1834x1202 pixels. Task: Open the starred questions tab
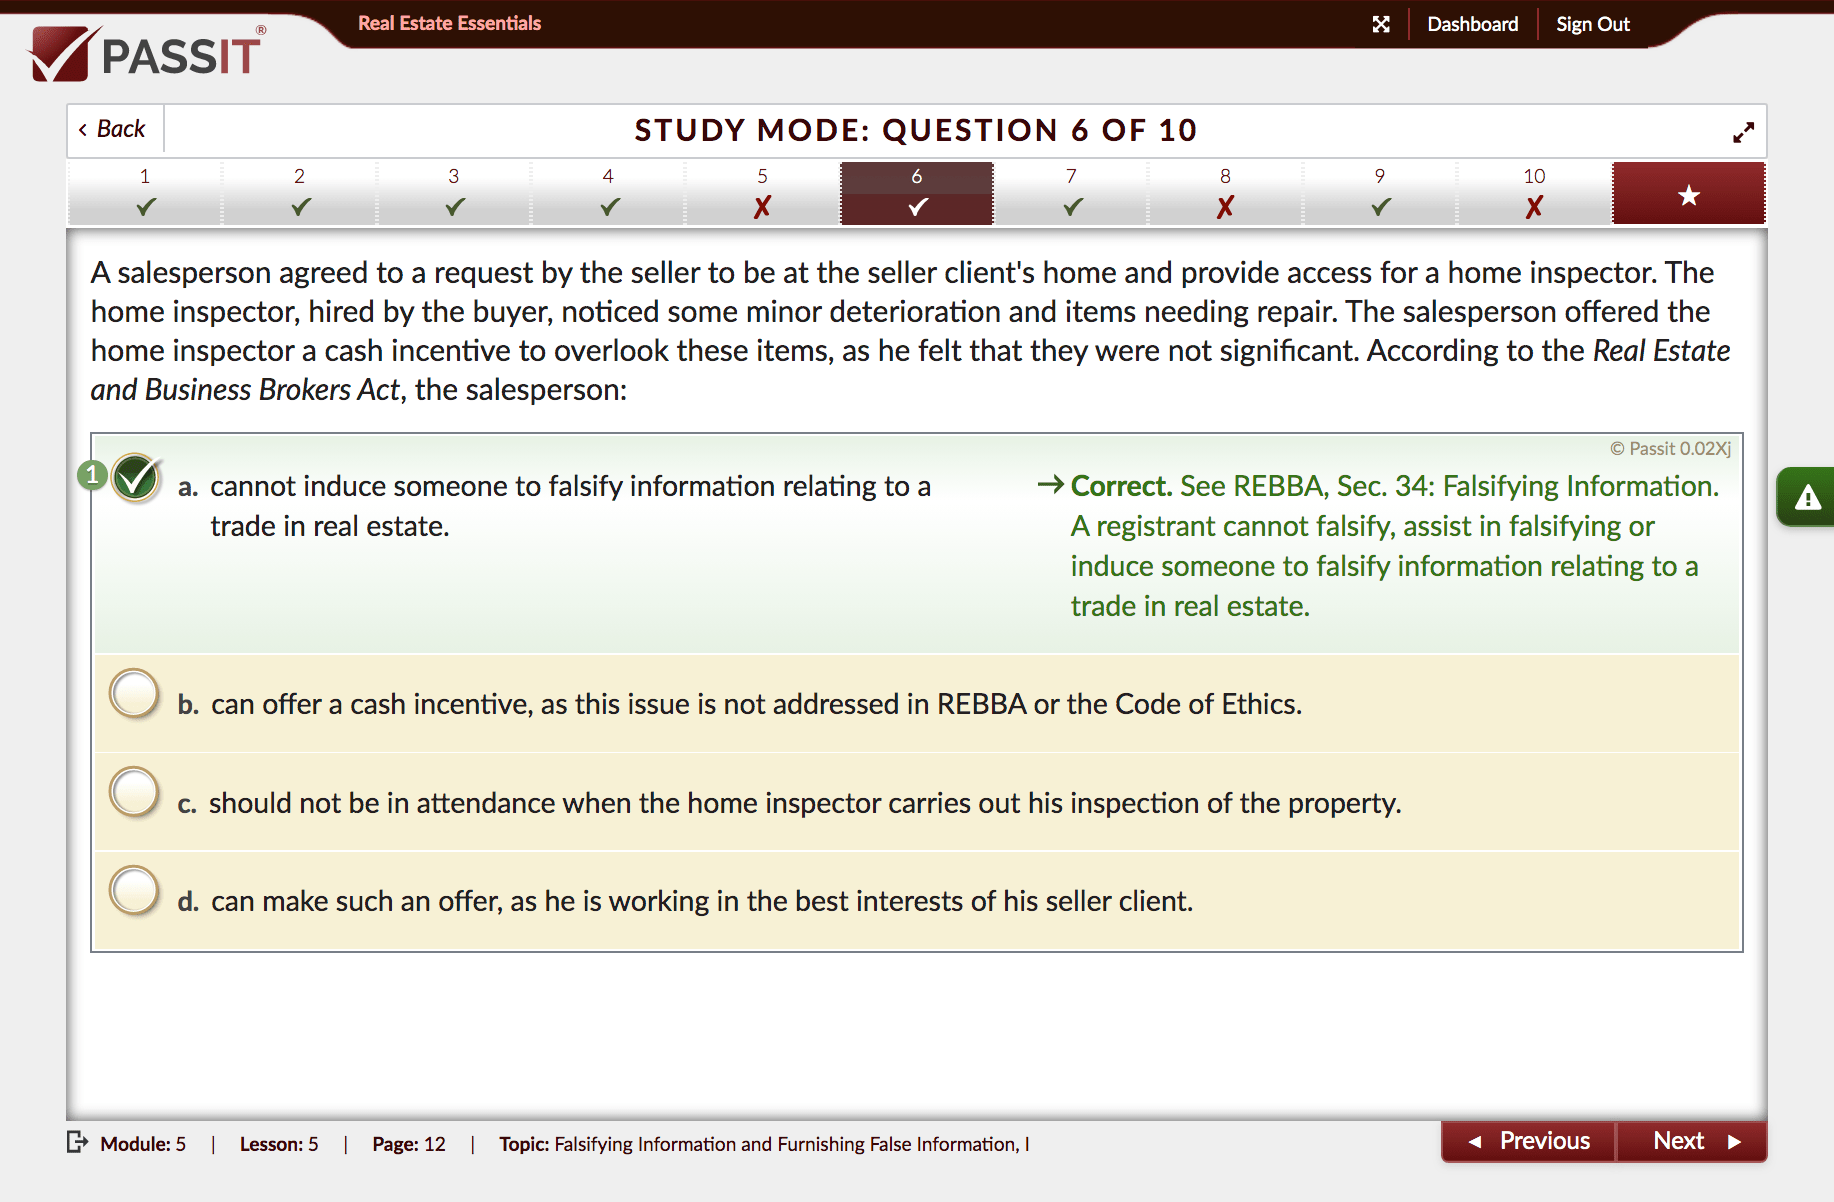(x=1688, y=193)
